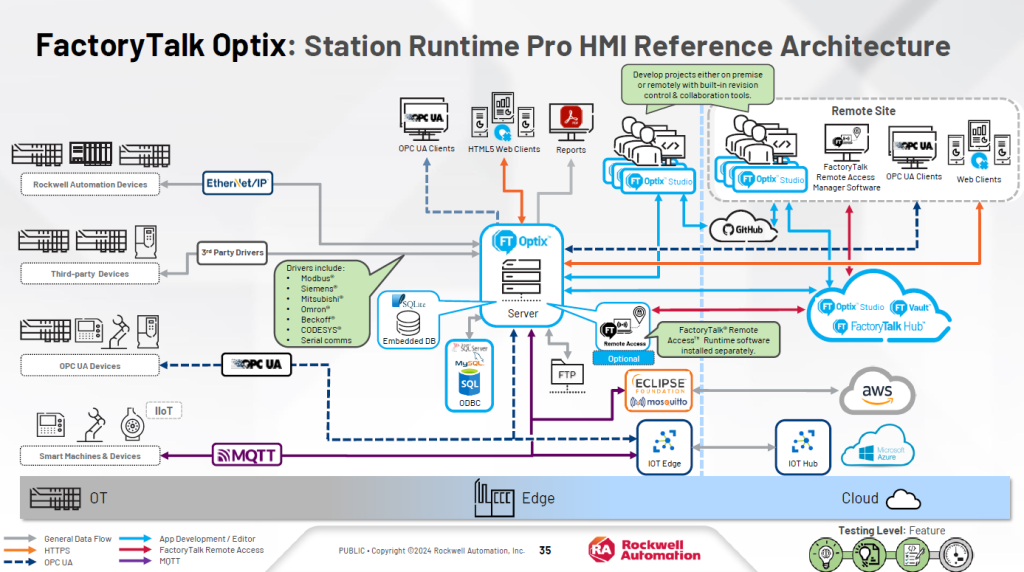The width and height of the screenshot is (1024, 572).
Task: Select the Smart Machines & Devices label
Action: point(90,456)
